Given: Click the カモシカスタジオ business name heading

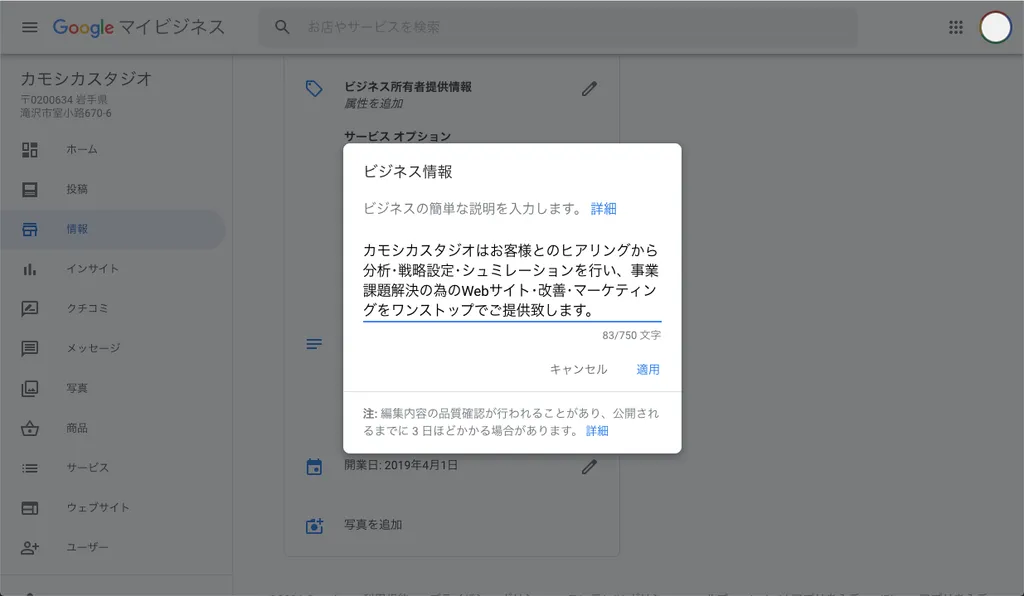Looking at the screenshot, I should (x=86, y=79).
